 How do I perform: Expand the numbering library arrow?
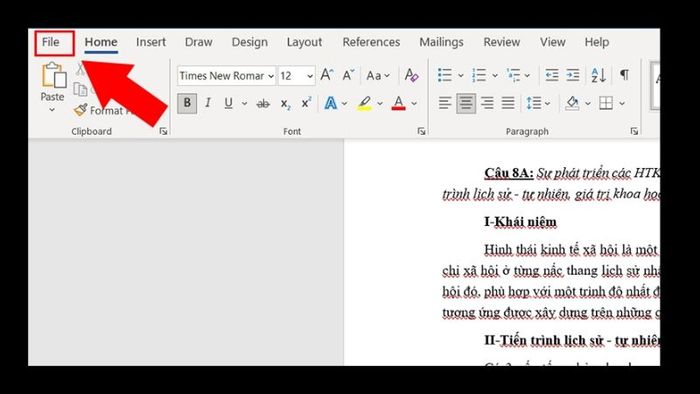click(x=495, y=75)
